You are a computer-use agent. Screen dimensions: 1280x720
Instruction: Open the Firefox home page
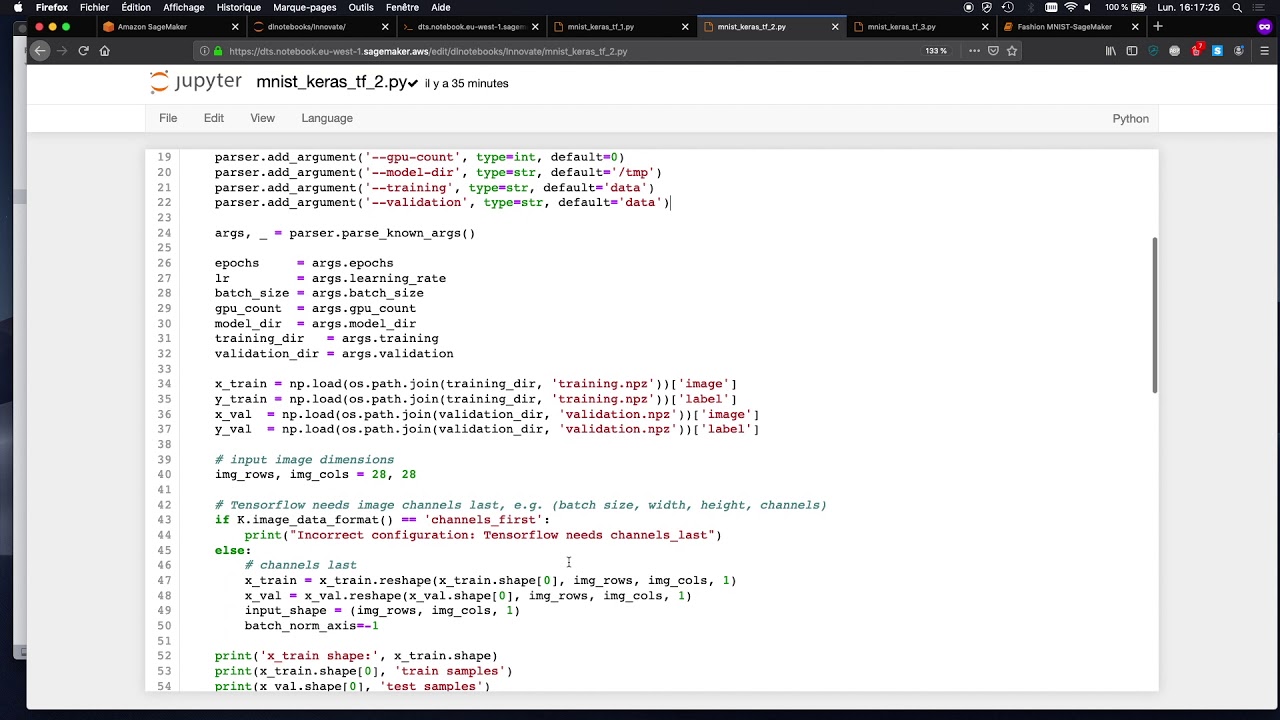pos(104,51)
